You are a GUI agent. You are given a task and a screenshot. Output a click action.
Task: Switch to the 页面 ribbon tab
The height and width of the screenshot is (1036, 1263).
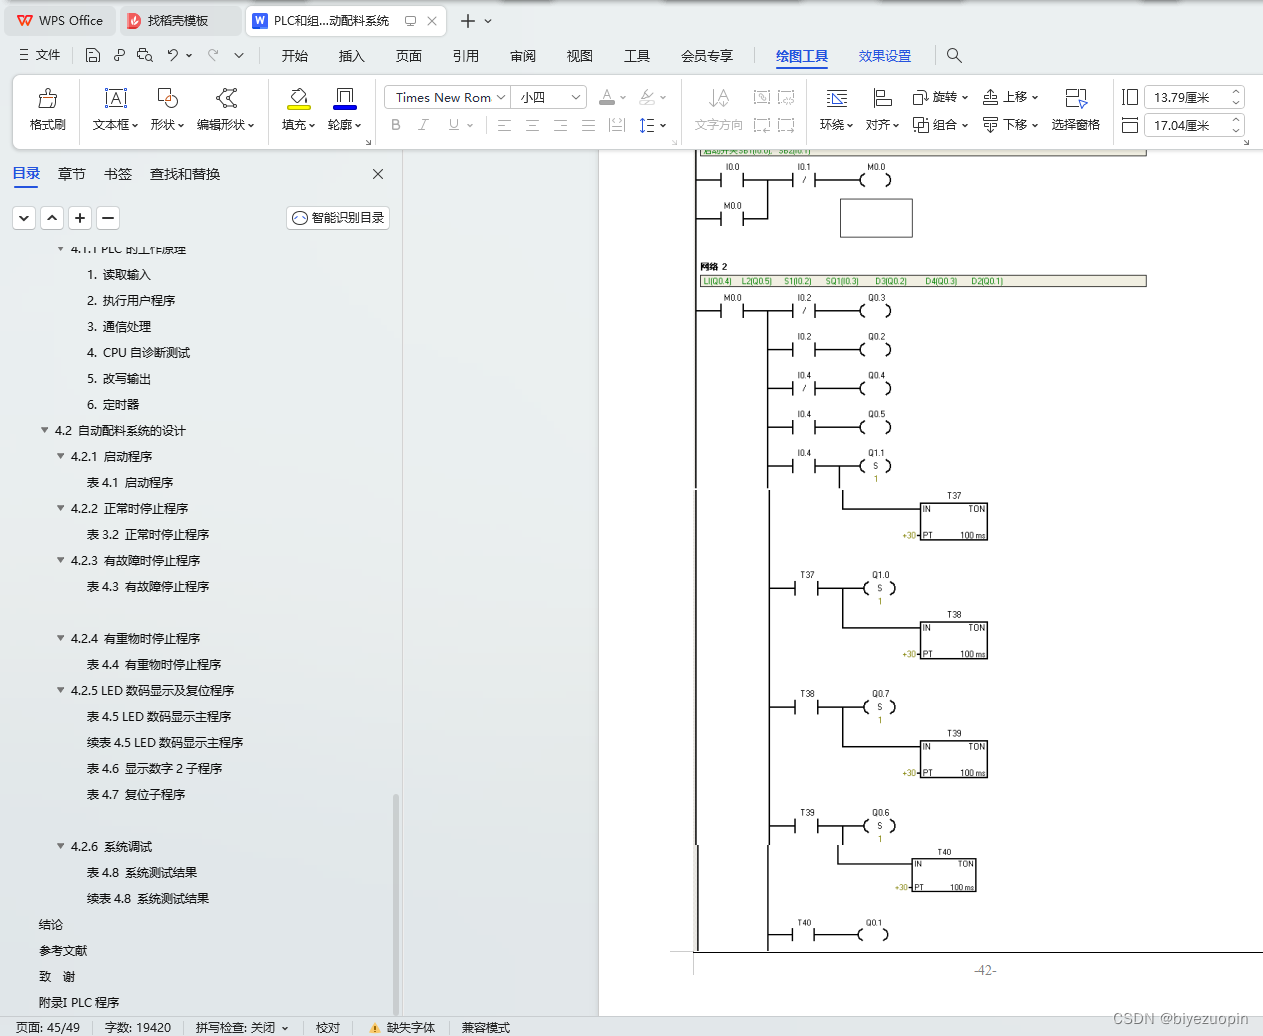coord(409,56)
